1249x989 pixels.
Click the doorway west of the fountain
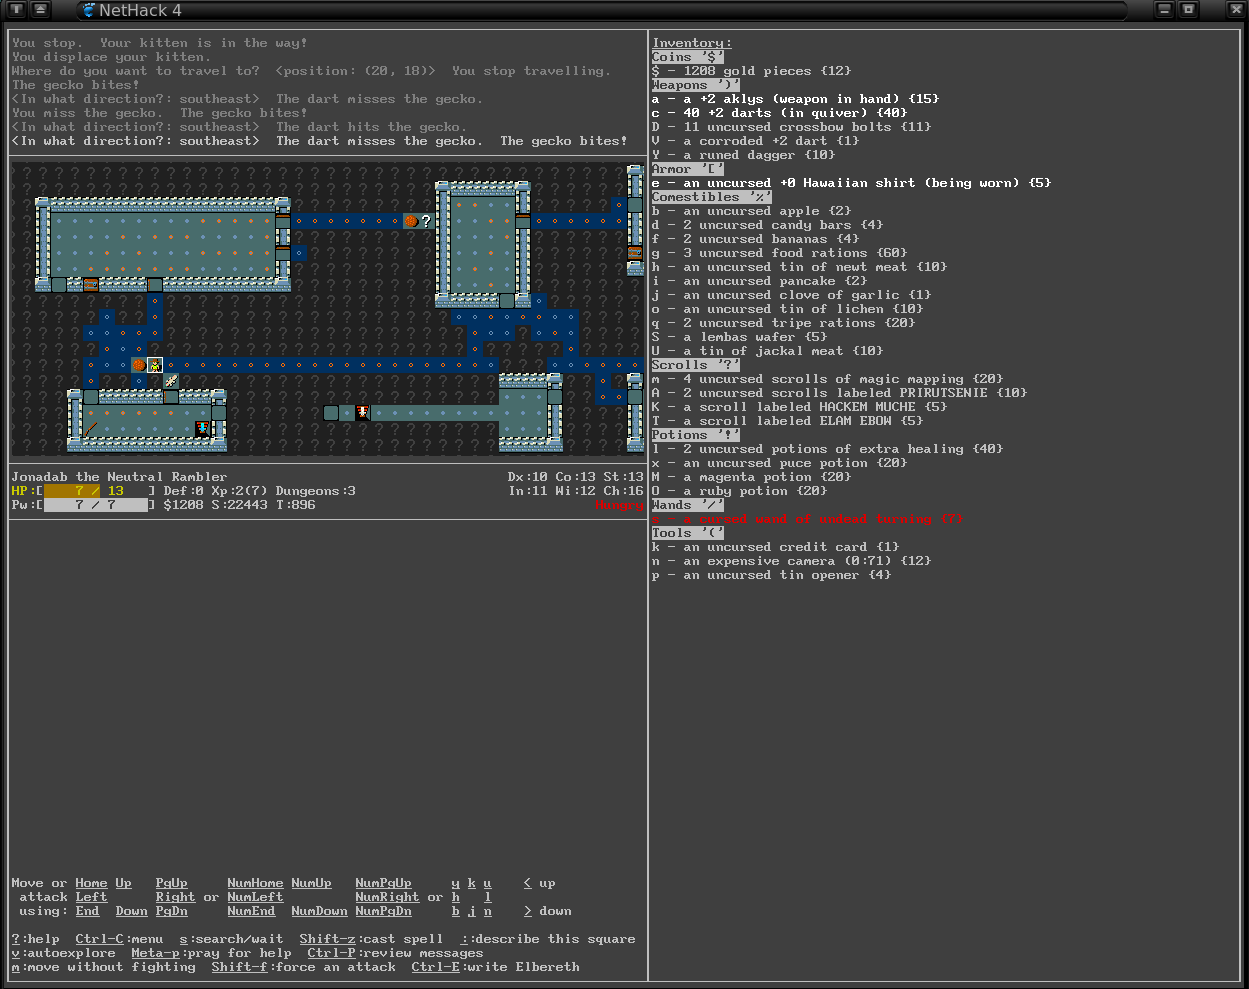point(331,412)
